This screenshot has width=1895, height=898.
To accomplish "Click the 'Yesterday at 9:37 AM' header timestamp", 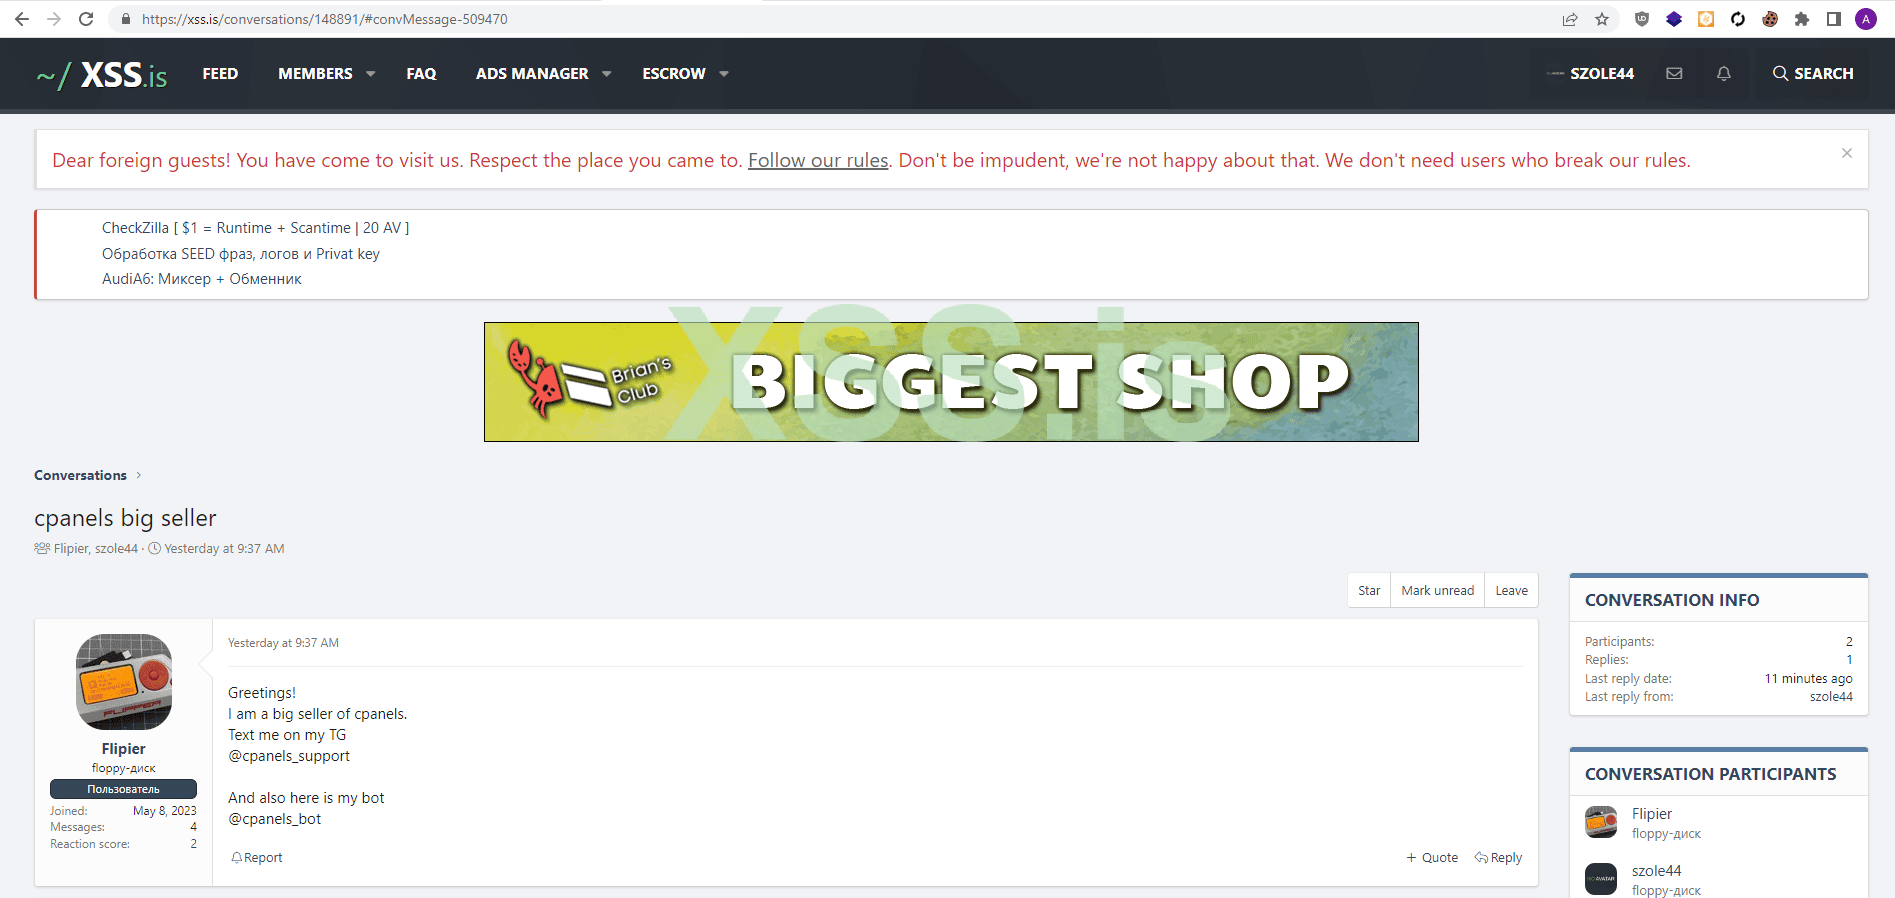I will pos(224,549).
